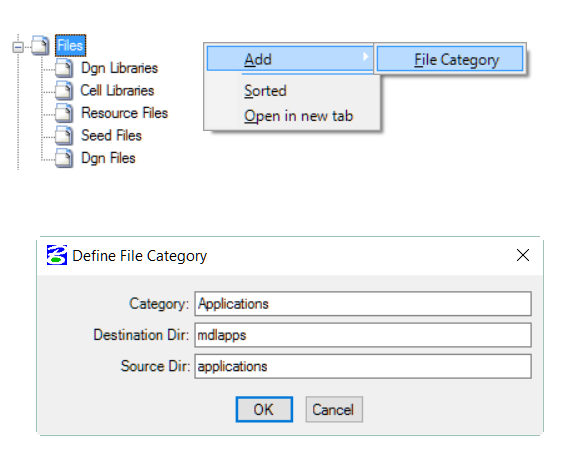Click the Define File Category app icon
The image size is (581, 466).
[x=57, y=255]
